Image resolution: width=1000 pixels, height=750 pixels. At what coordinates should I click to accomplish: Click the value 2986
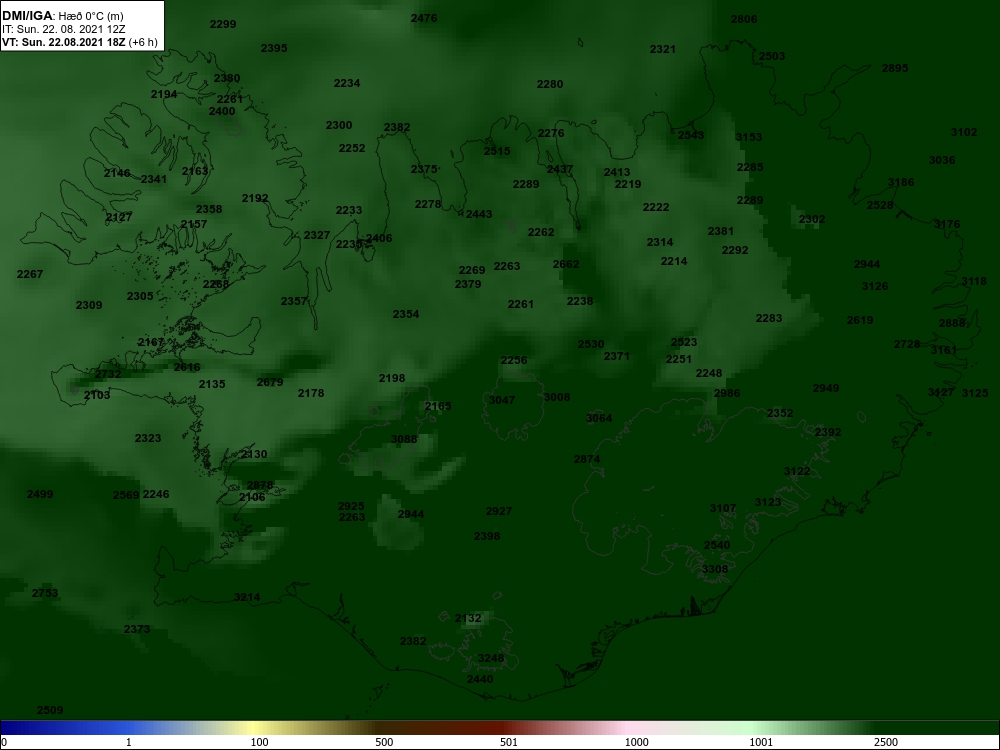727,393
